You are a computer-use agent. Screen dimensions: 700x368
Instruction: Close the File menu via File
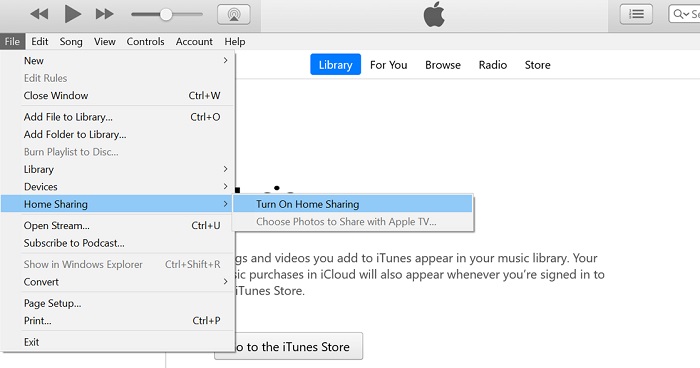[x=12, y=42]
